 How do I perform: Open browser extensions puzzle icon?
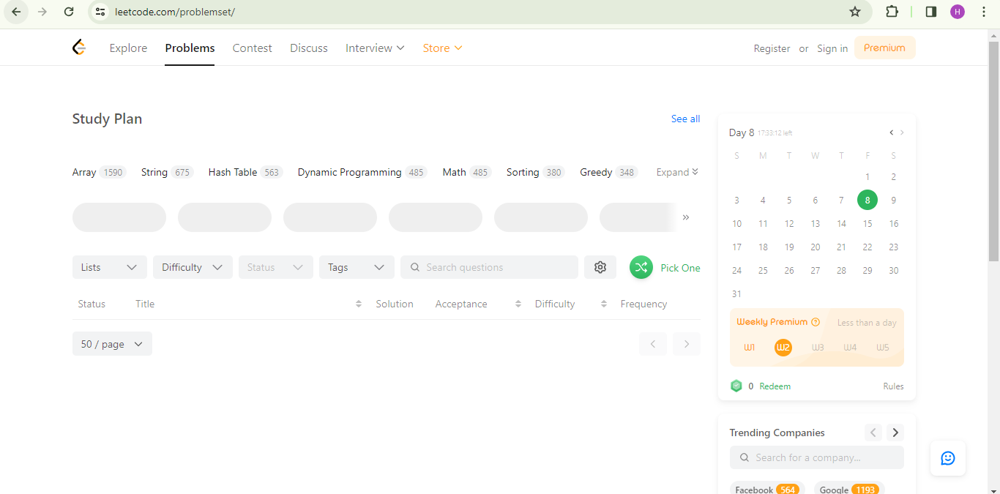point(892,12)
